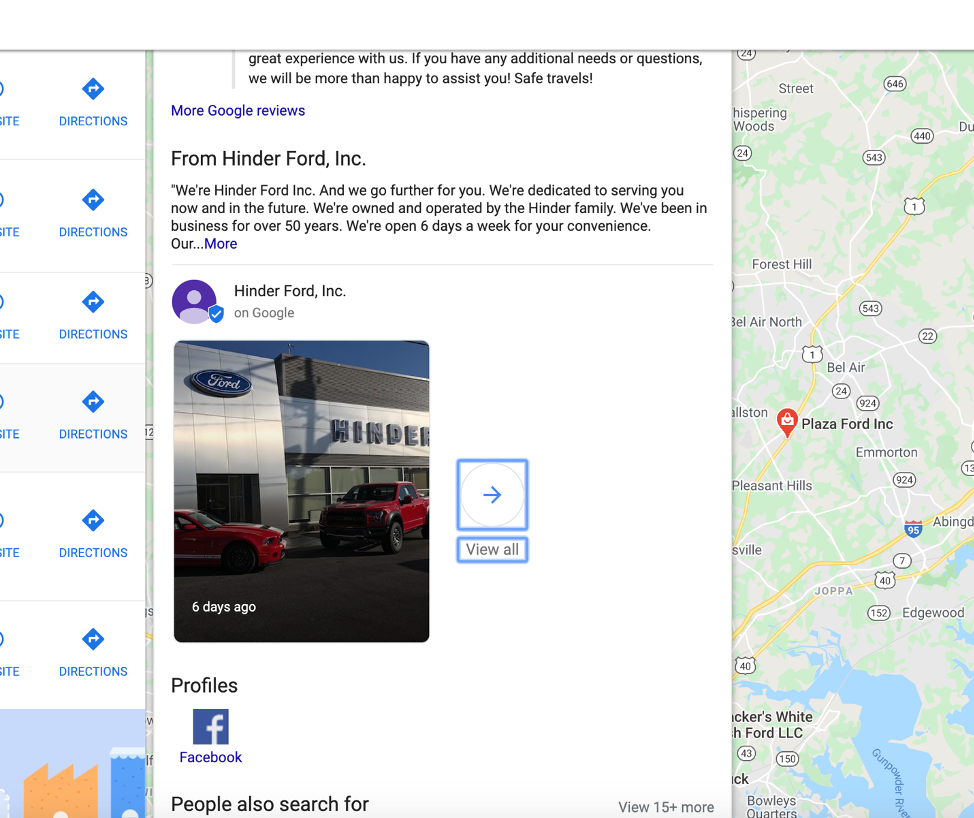The image size is (974, 818).
Task: Click the first Directions arrow icon
Action: (x=93, y=89)
